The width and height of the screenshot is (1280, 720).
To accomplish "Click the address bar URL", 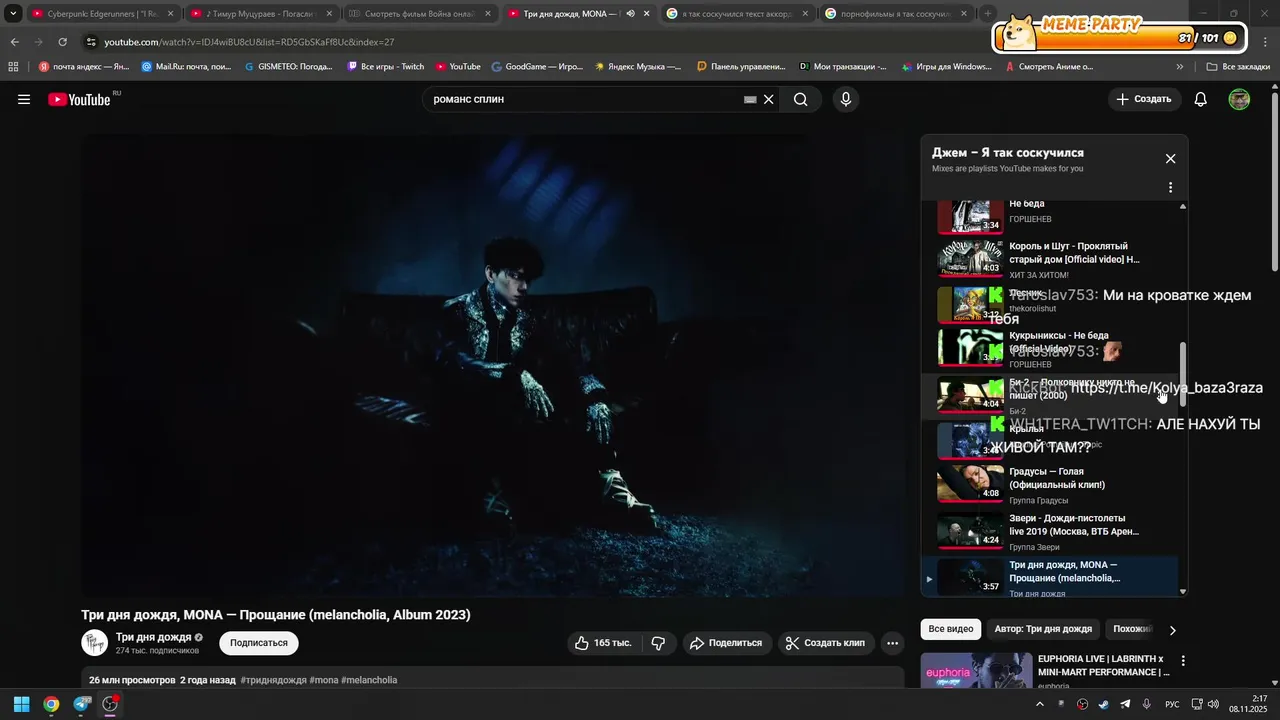I will 249,42.
